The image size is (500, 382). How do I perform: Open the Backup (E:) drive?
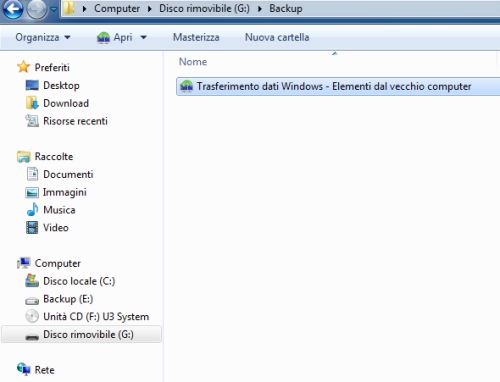pyautogui.click(x=68, y=299)
